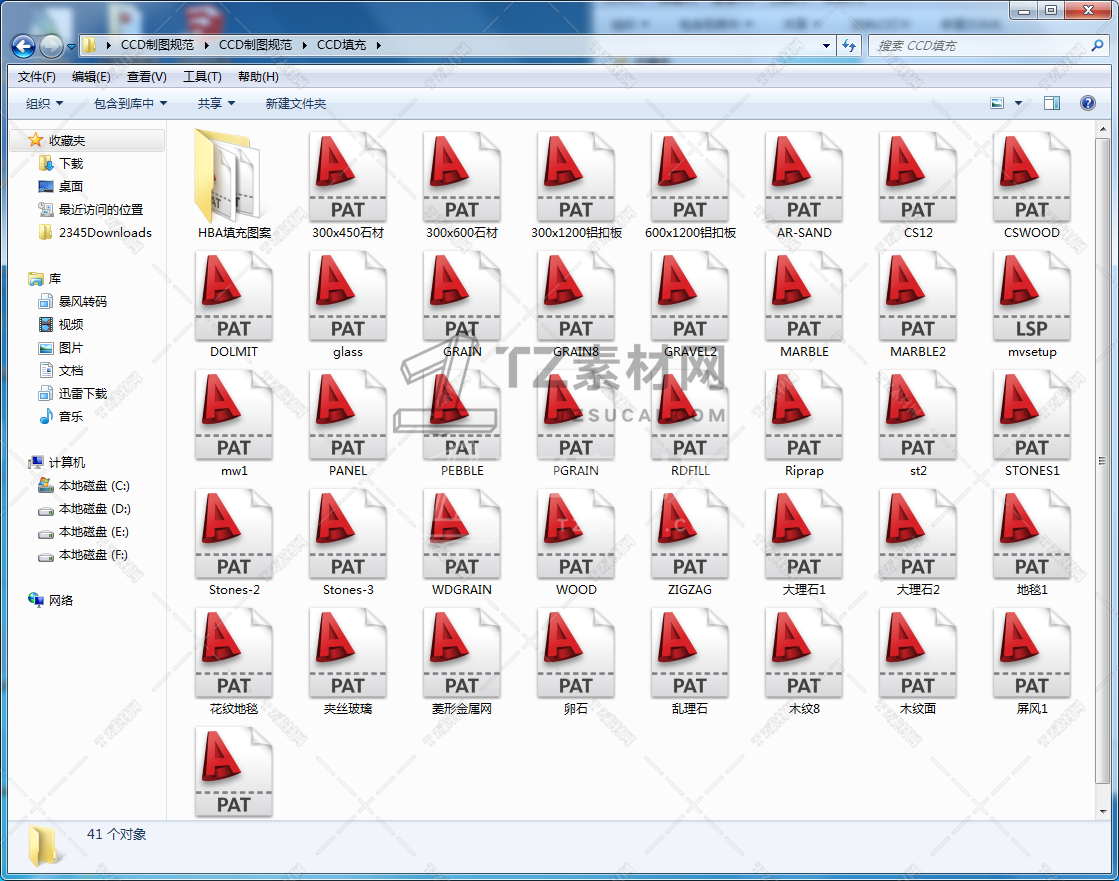Open the HBA填充图案 folder
The width and height of the screenshot is (1119, 881).
pos(233,185)
